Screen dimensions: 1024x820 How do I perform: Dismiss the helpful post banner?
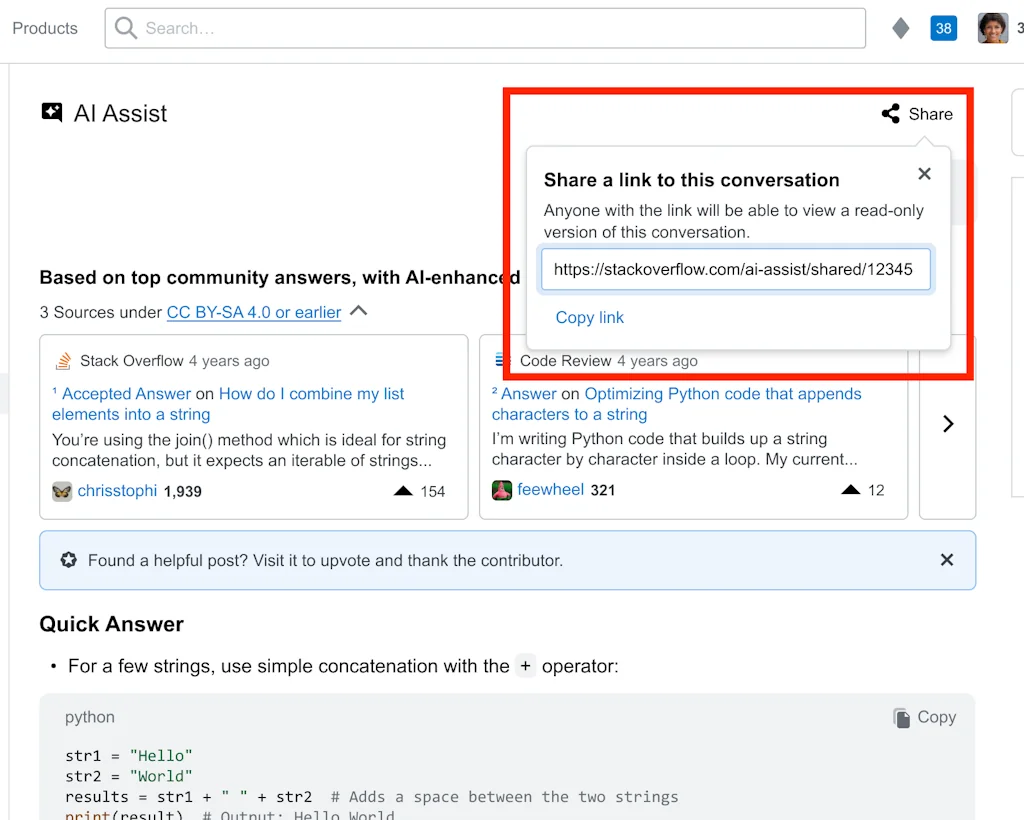coord(946,560)
